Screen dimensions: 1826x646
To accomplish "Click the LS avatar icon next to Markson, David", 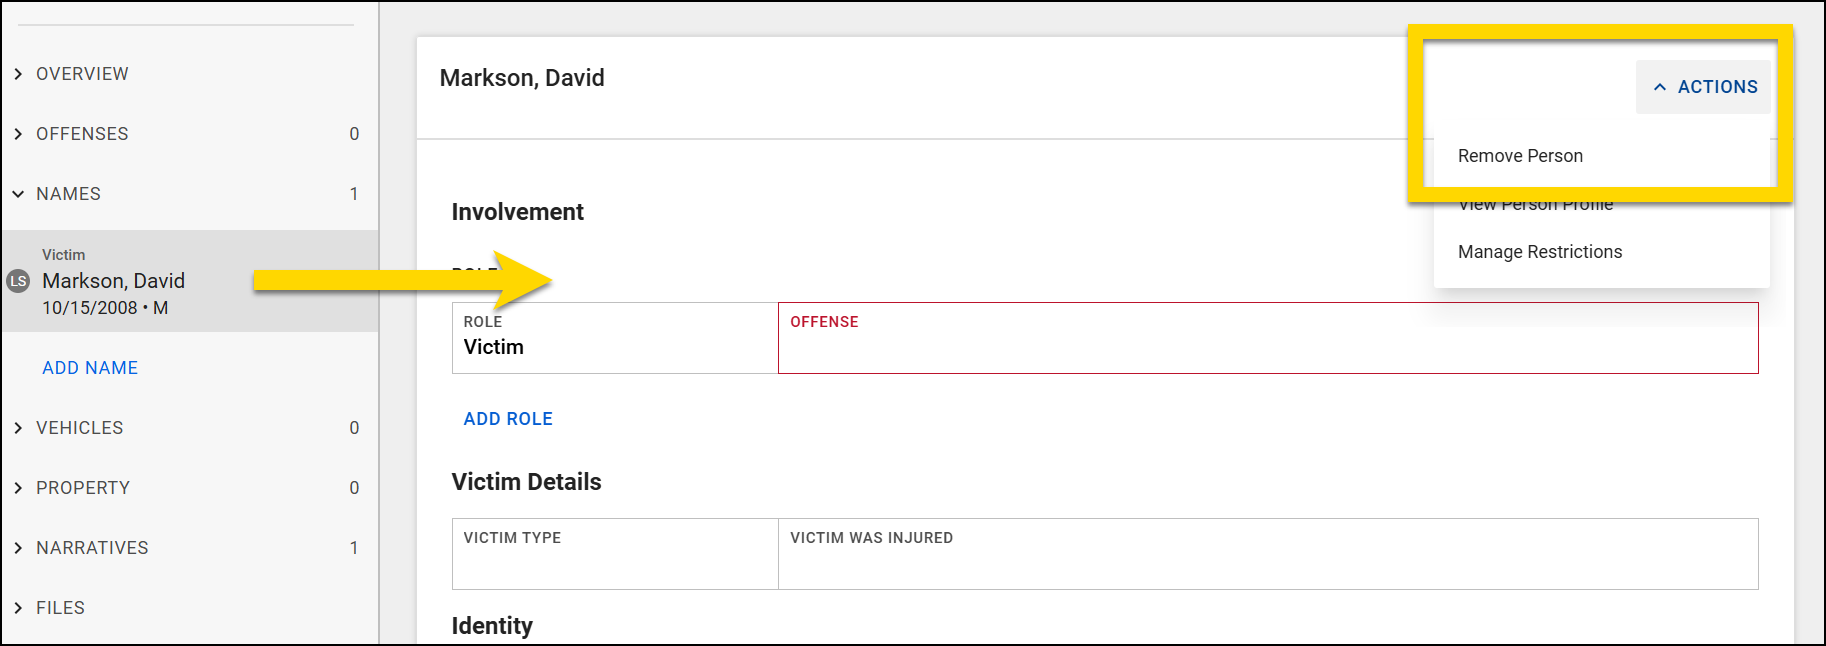I will (x=18, y=281).
